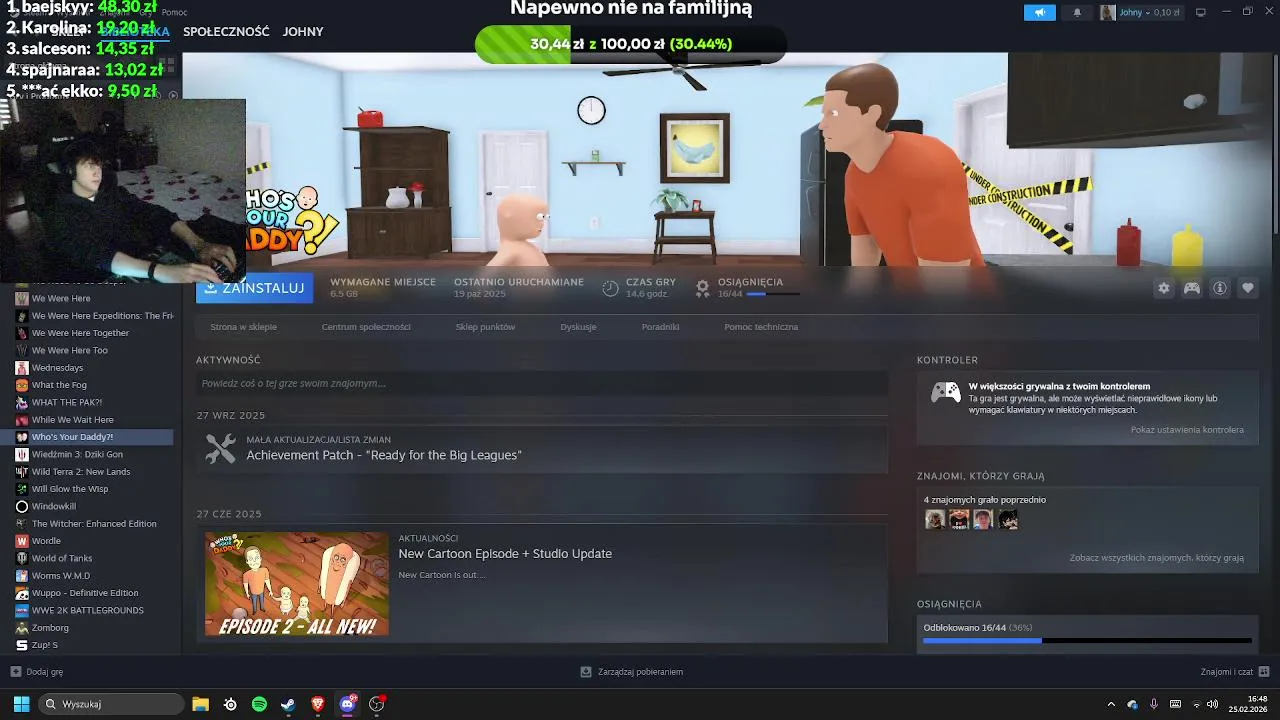
Task: Click the Manage downloads icon
Action: pyautogui.click(x=586, y=672)
